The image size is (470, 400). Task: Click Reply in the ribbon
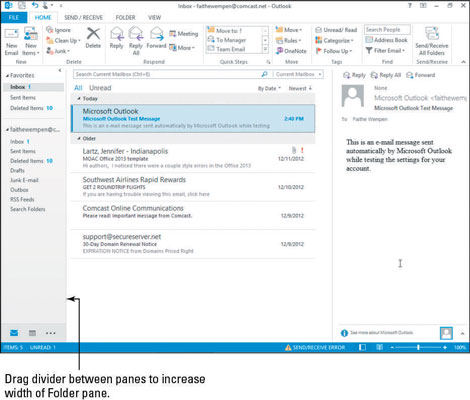(116, 38)
